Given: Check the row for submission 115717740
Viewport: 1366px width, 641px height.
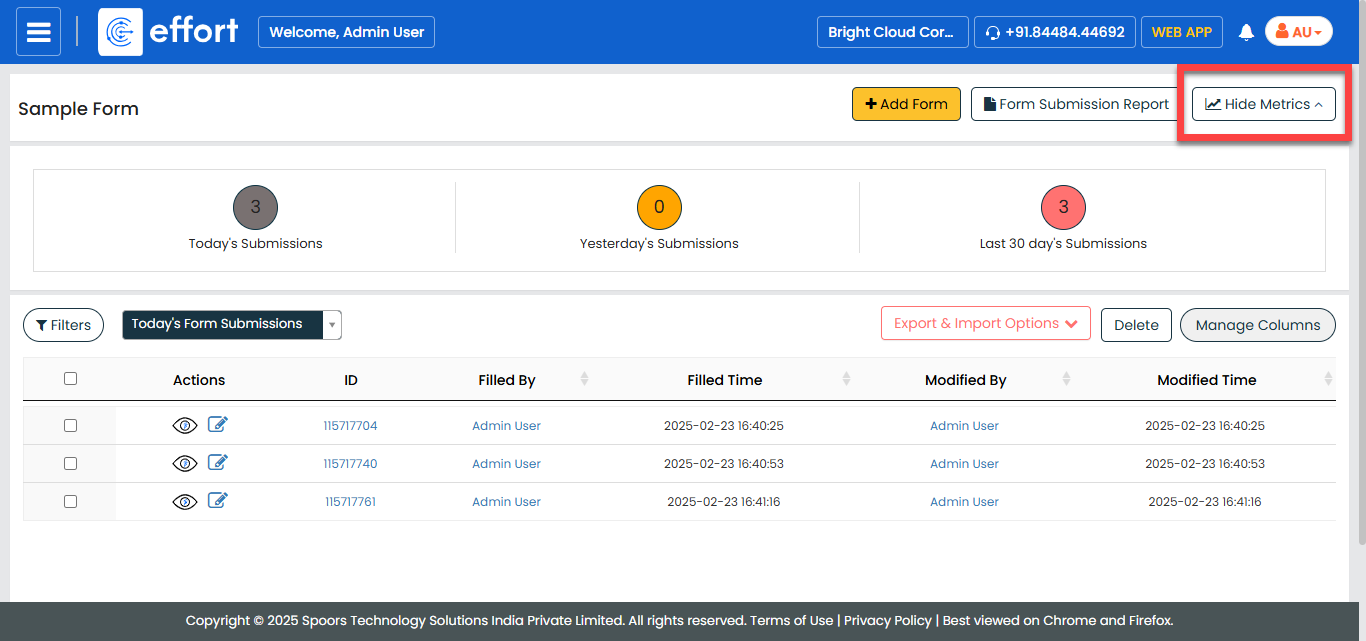Looking at the screenshot, I should (x=70, y=464).
